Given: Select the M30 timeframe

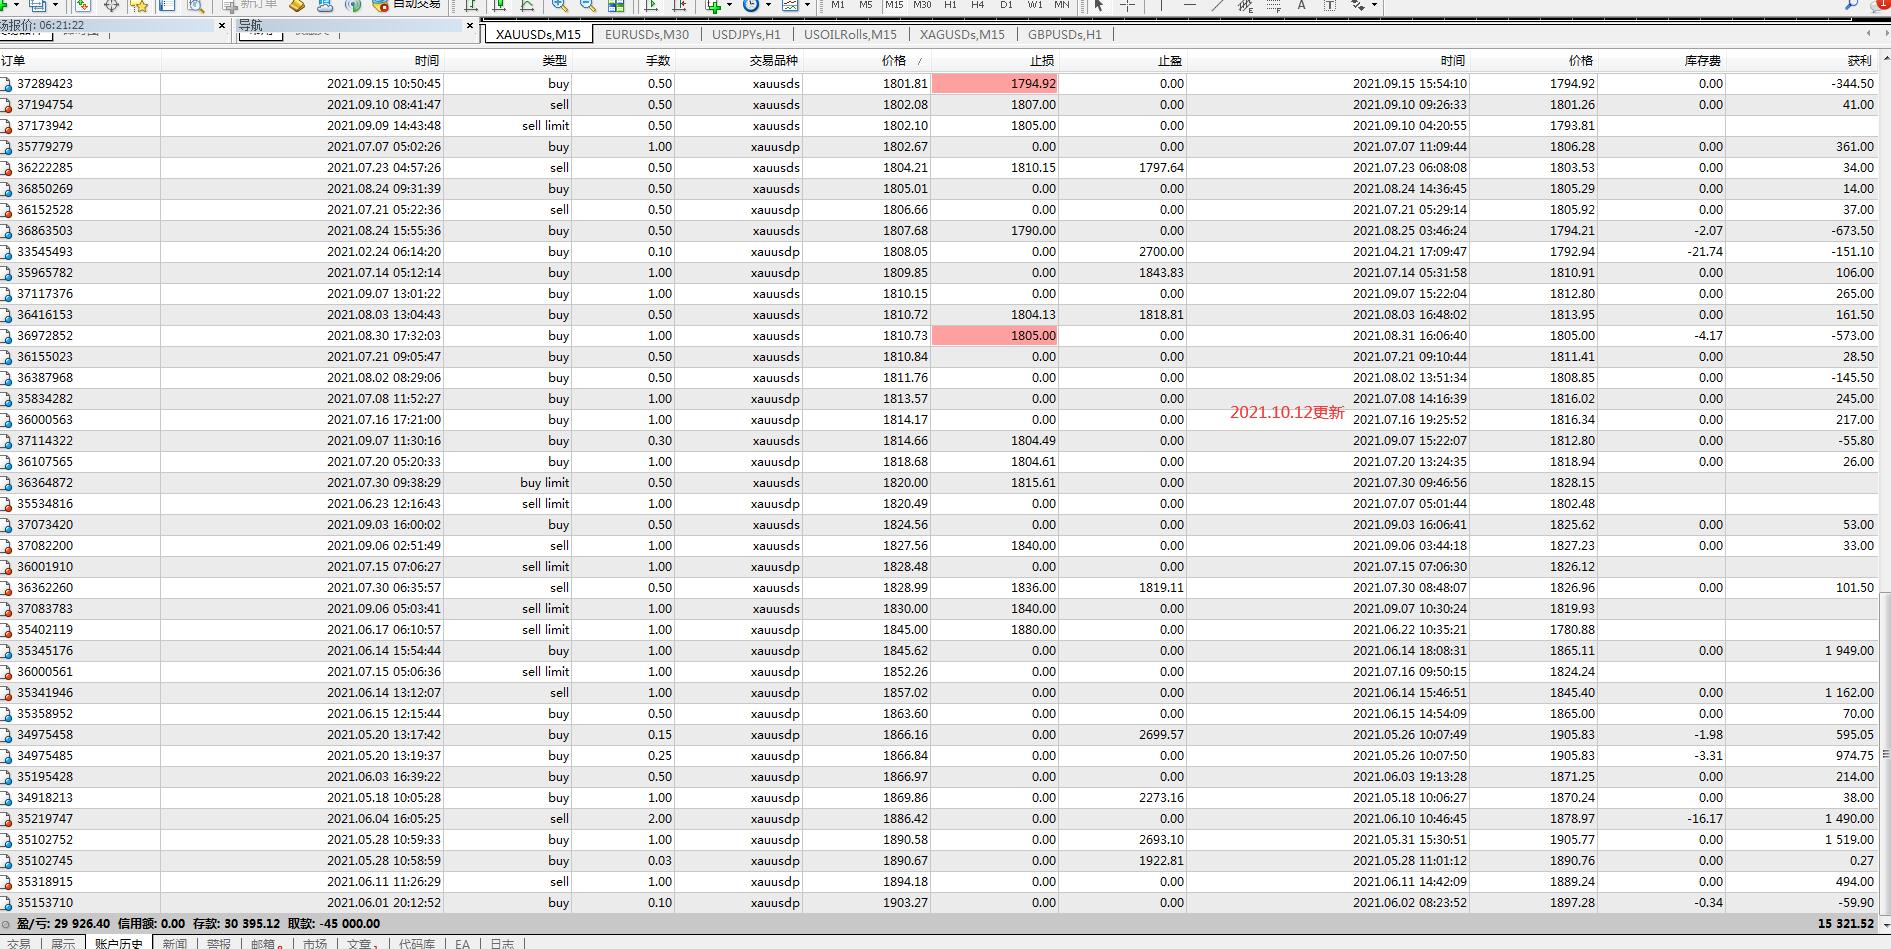Looking at the screenshot, I should 922,5.
